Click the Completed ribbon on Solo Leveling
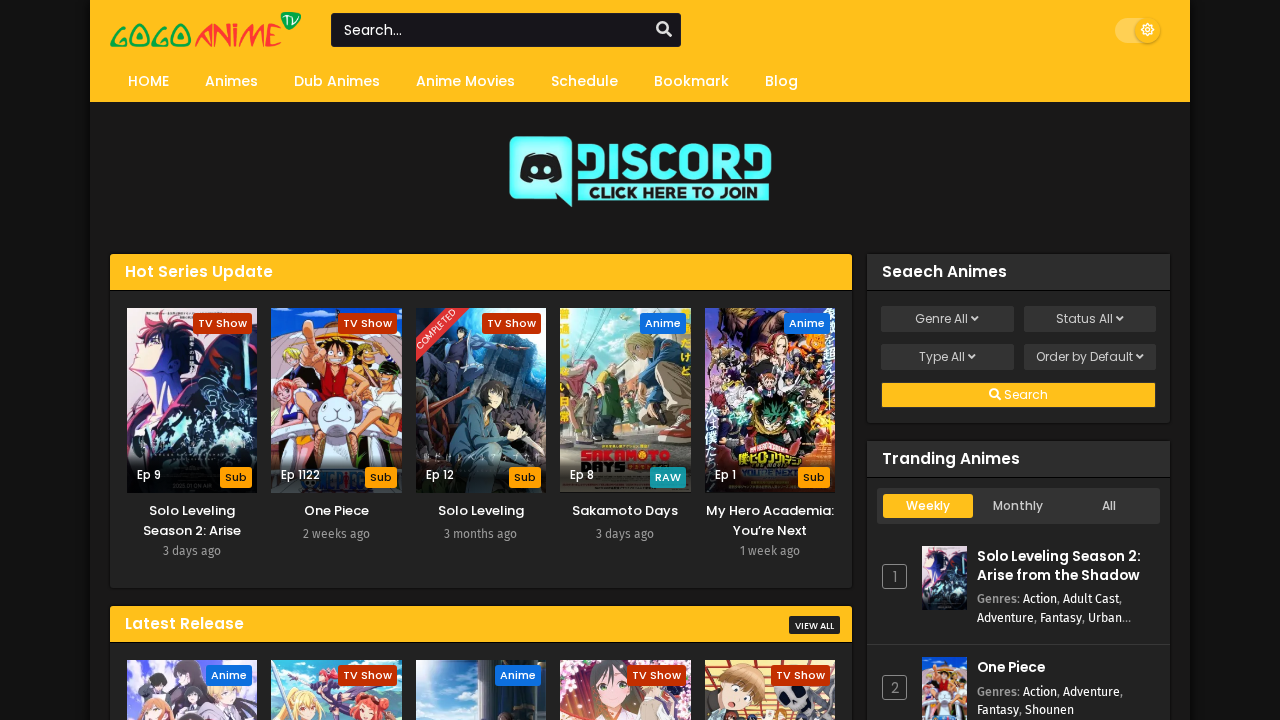The width and height of the screenshot is (1280, 720). coord(437,329)
